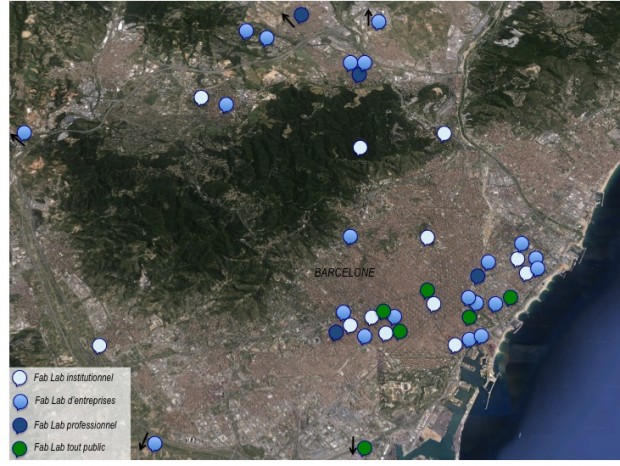620x466 pixels.
Task: Click the isolated white marker in the dark forested hills
Action: [x=360, y=147]
